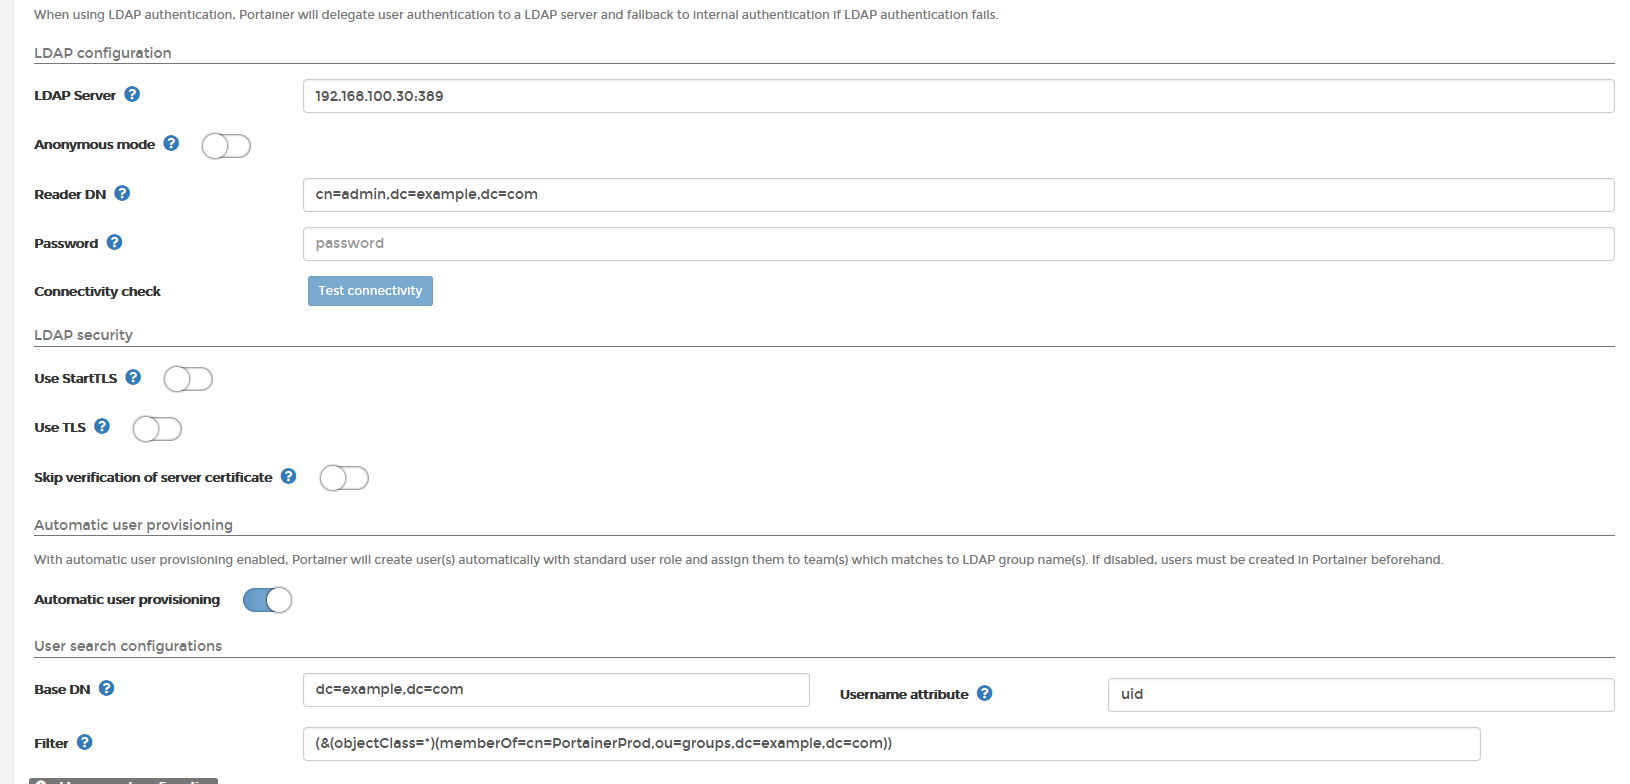
Task: Click the Use TLS question mark icon
Action: (103, 426)
